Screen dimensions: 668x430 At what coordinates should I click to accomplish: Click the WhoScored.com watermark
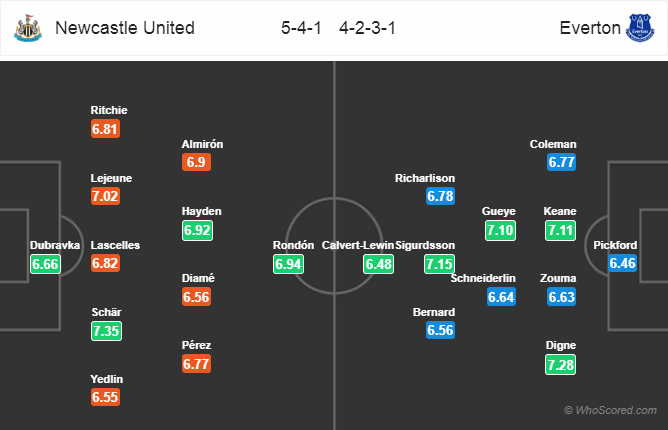click(x=610, y=410)
